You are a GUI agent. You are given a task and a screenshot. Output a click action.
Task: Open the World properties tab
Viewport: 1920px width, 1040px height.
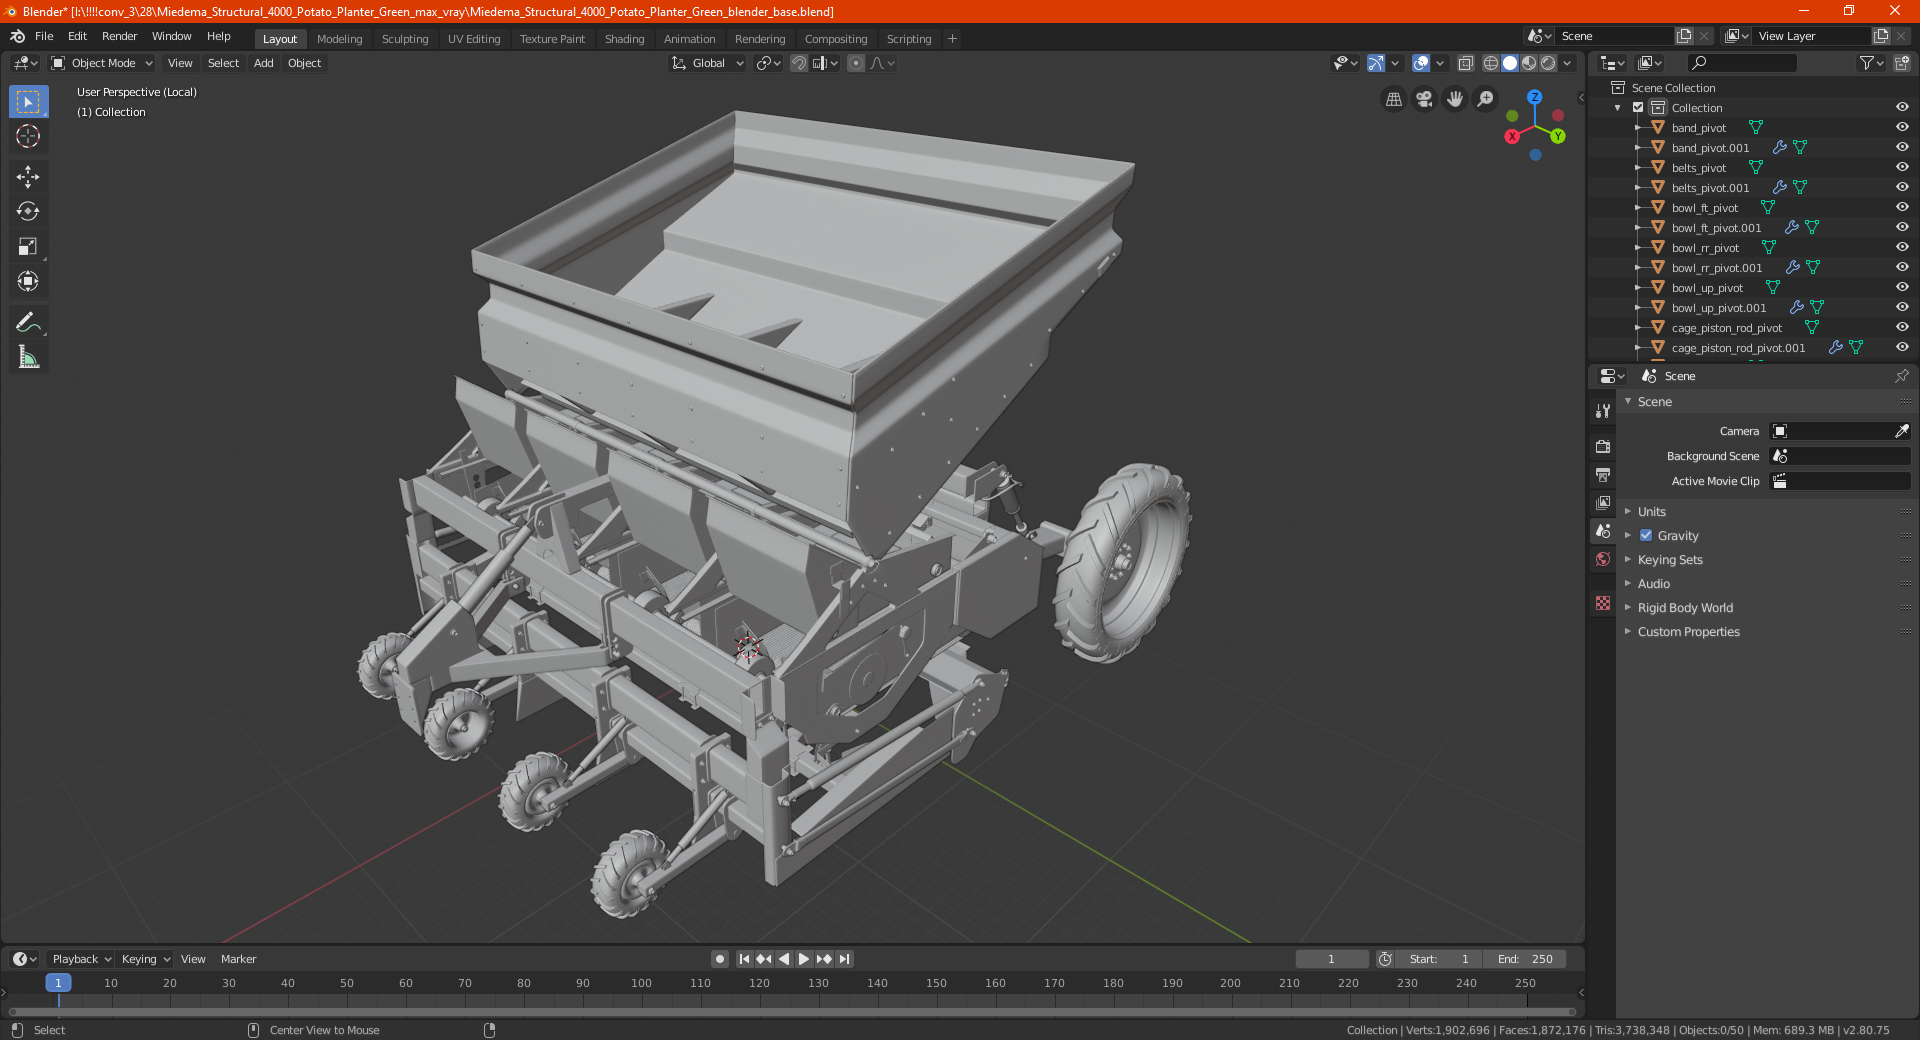point(1603,559)
